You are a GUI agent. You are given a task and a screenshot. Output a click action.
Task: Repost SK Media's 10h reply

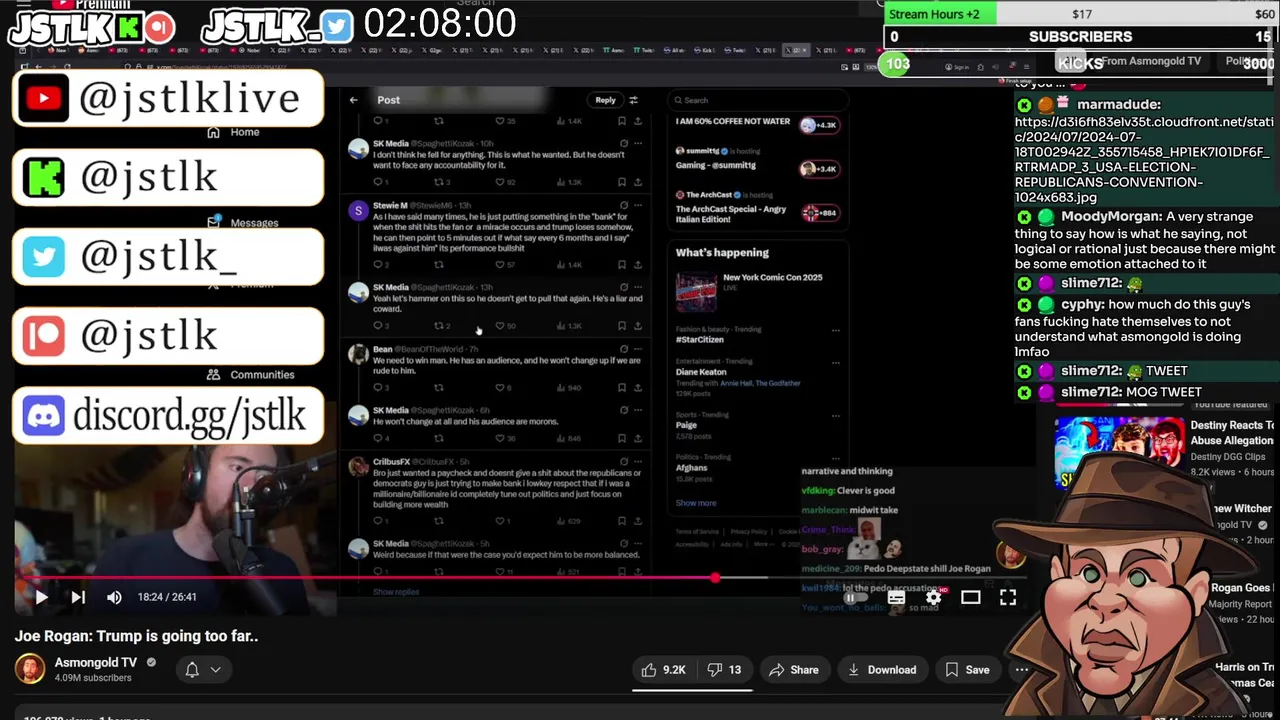click(438, 182)
